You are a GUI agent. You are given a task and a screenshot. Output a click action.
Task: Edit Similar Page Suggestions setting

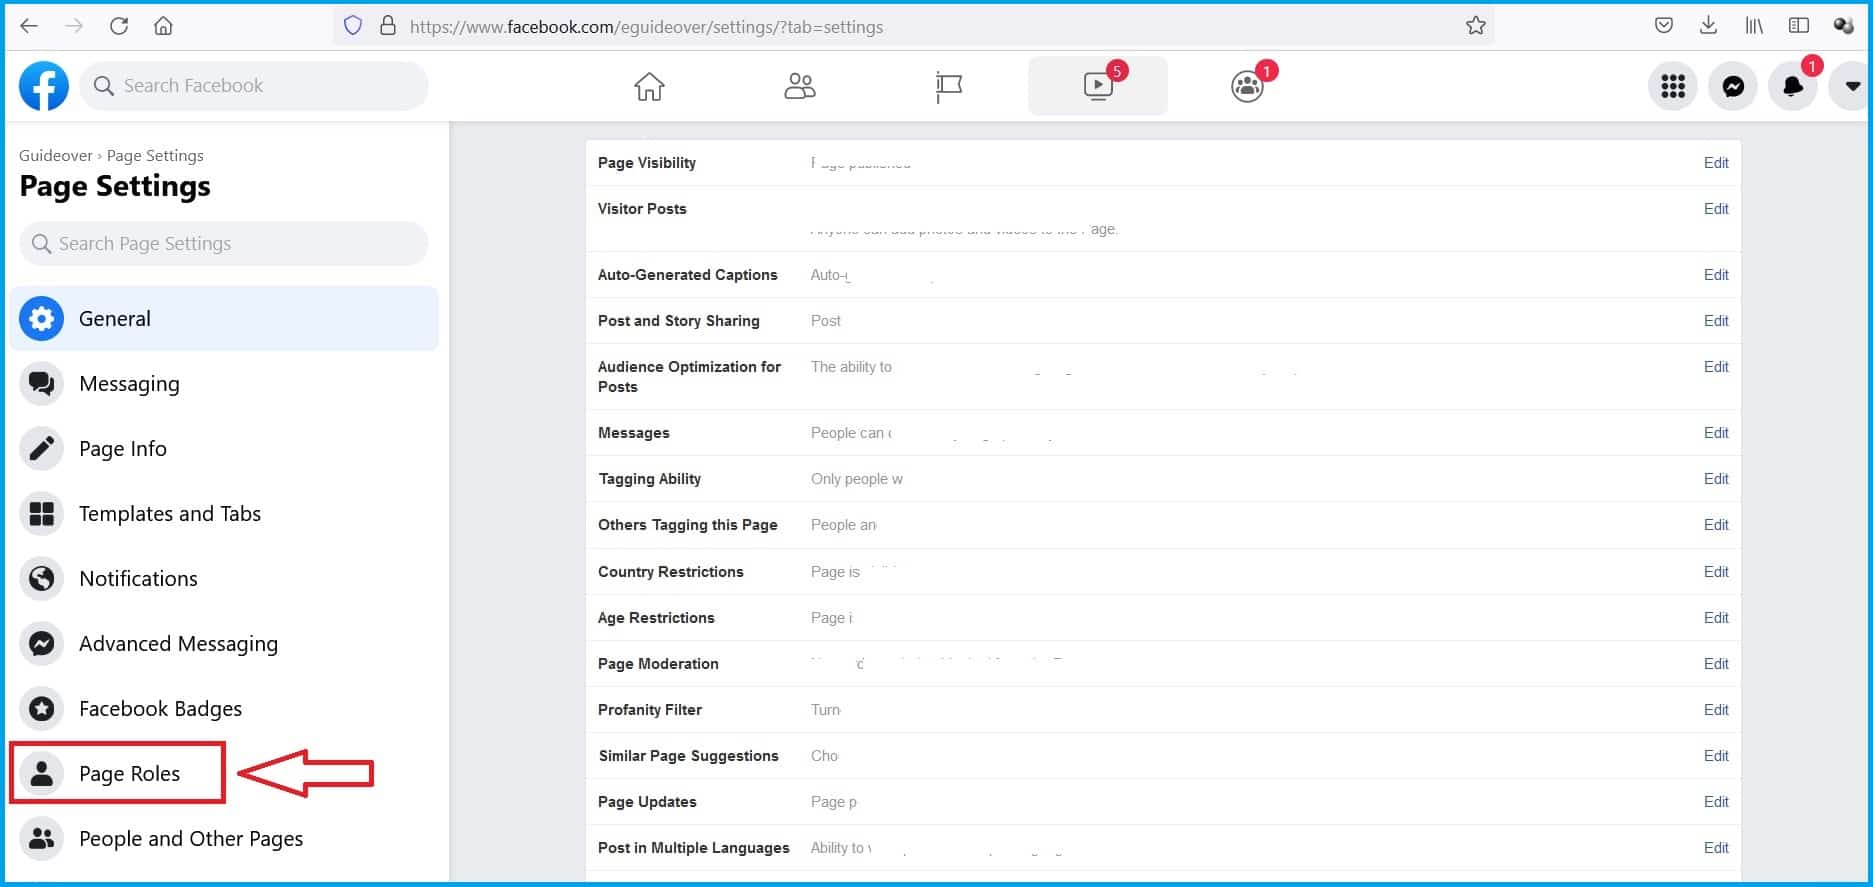1716,756
